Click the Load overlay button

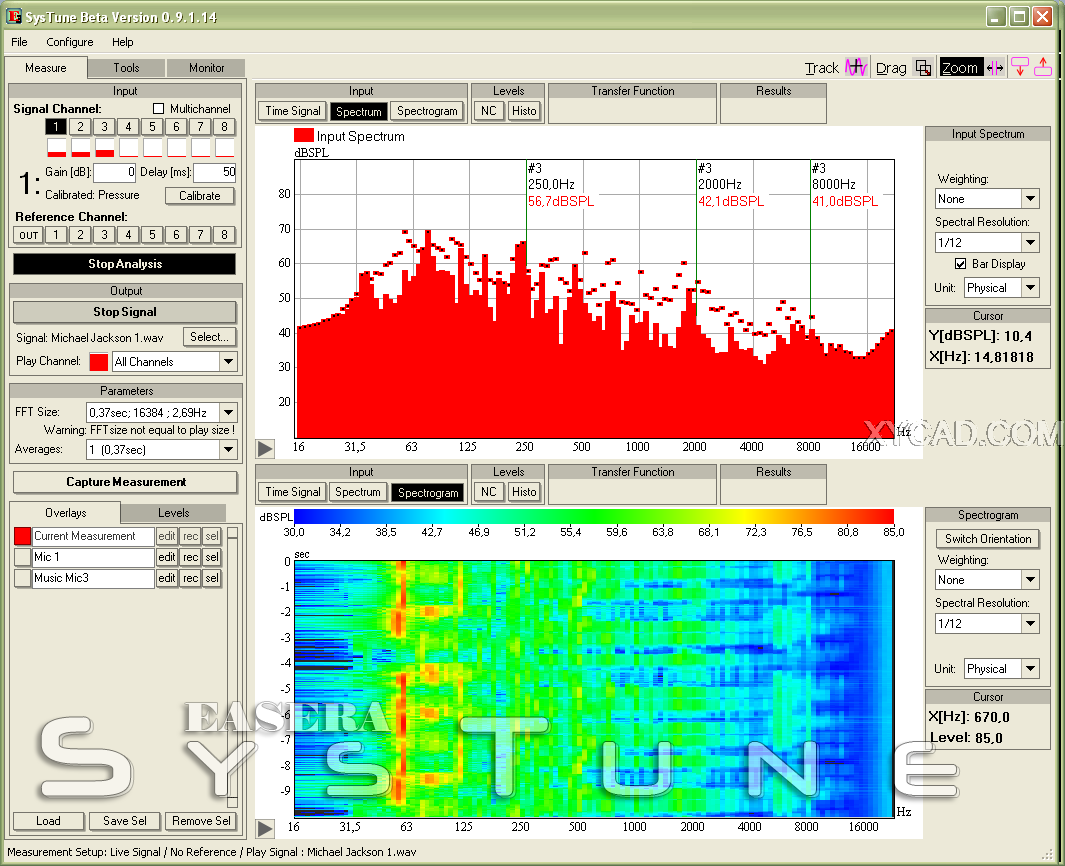click(48, 820)
